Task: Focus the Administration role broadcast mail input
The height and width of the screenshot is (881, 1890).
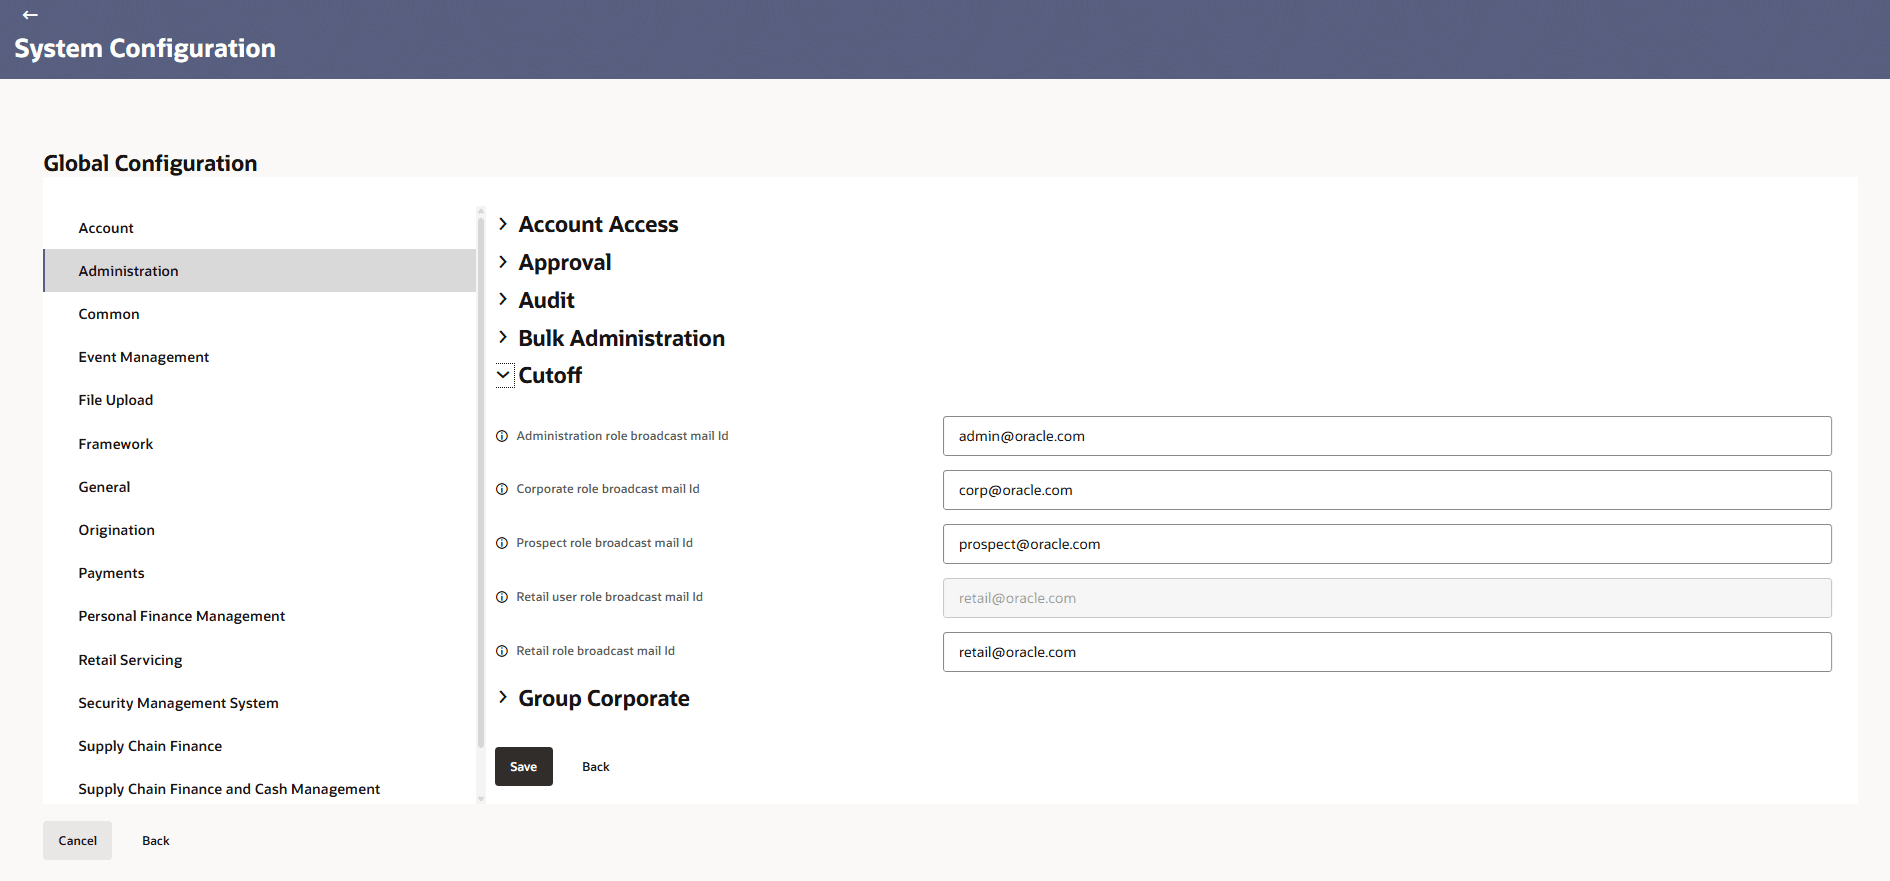Action: [x=1386, y=436]
